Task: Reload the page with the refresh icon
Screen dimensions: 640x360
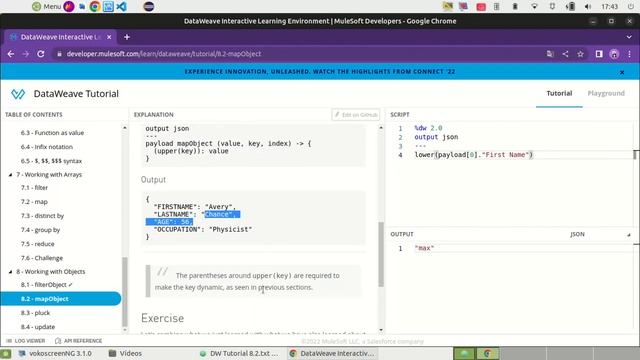Action: point(41,54)
